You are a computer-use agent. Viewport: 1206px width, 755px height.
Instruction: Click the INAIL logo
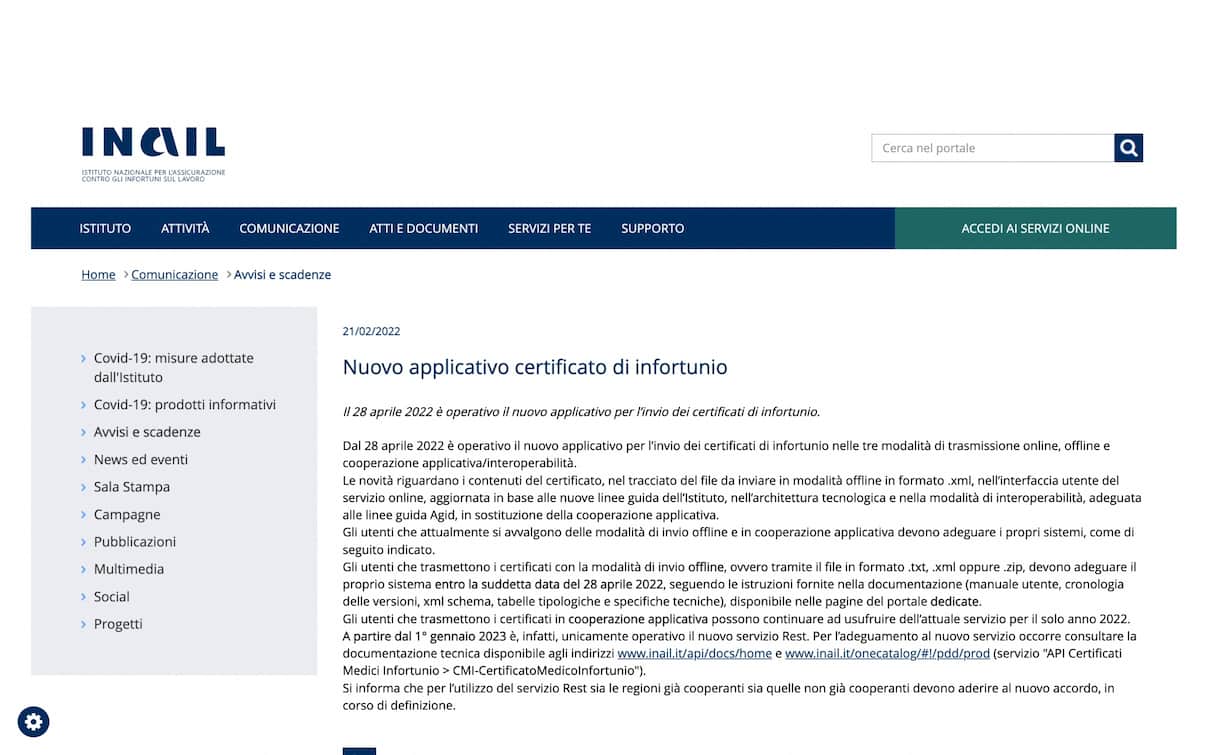(x=152, y=145)
